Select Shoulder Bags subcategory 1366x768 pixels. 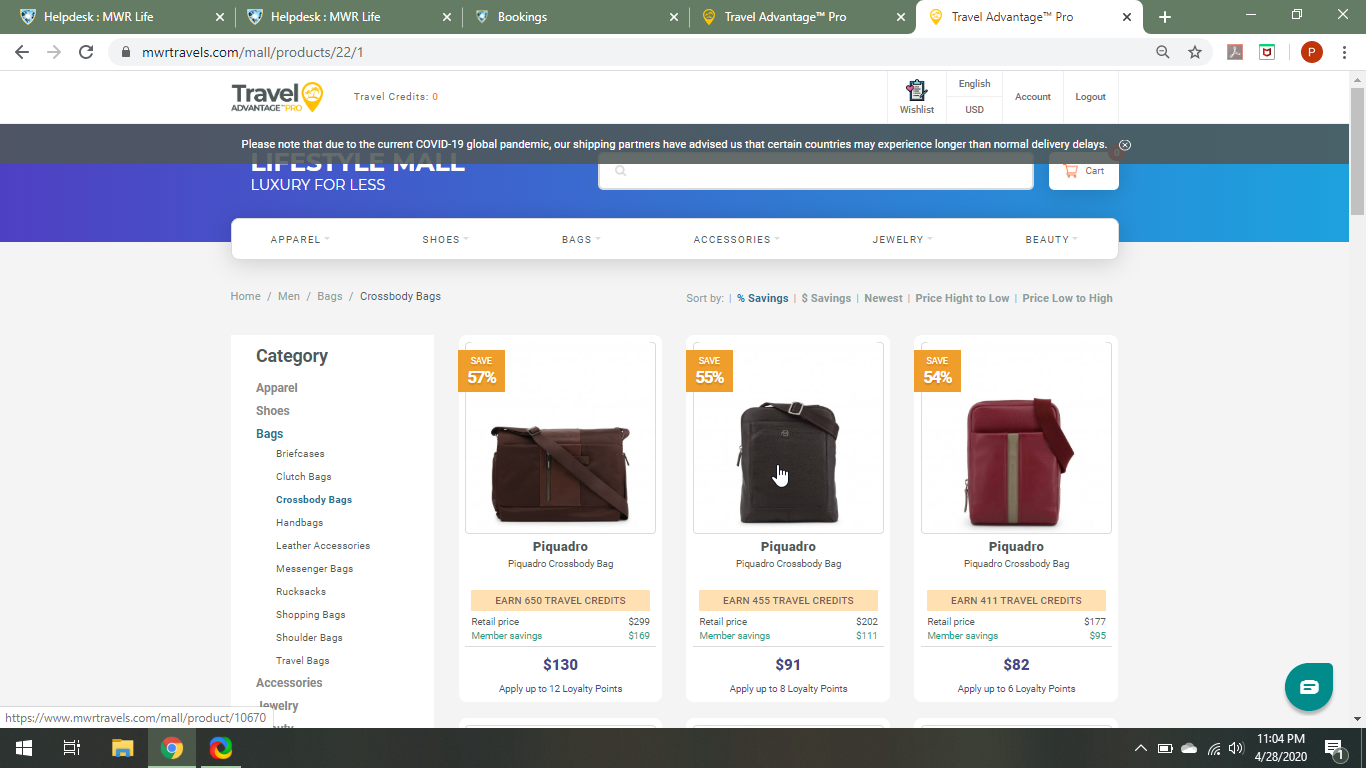tap(309, 638)
